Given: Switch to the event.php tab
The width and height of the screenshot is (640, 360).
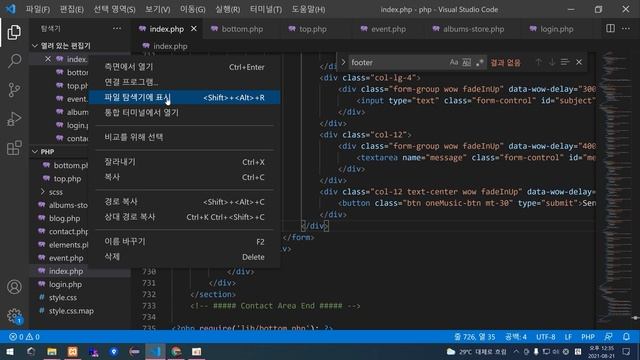Looking at the screenshot, I should (388, 29).
